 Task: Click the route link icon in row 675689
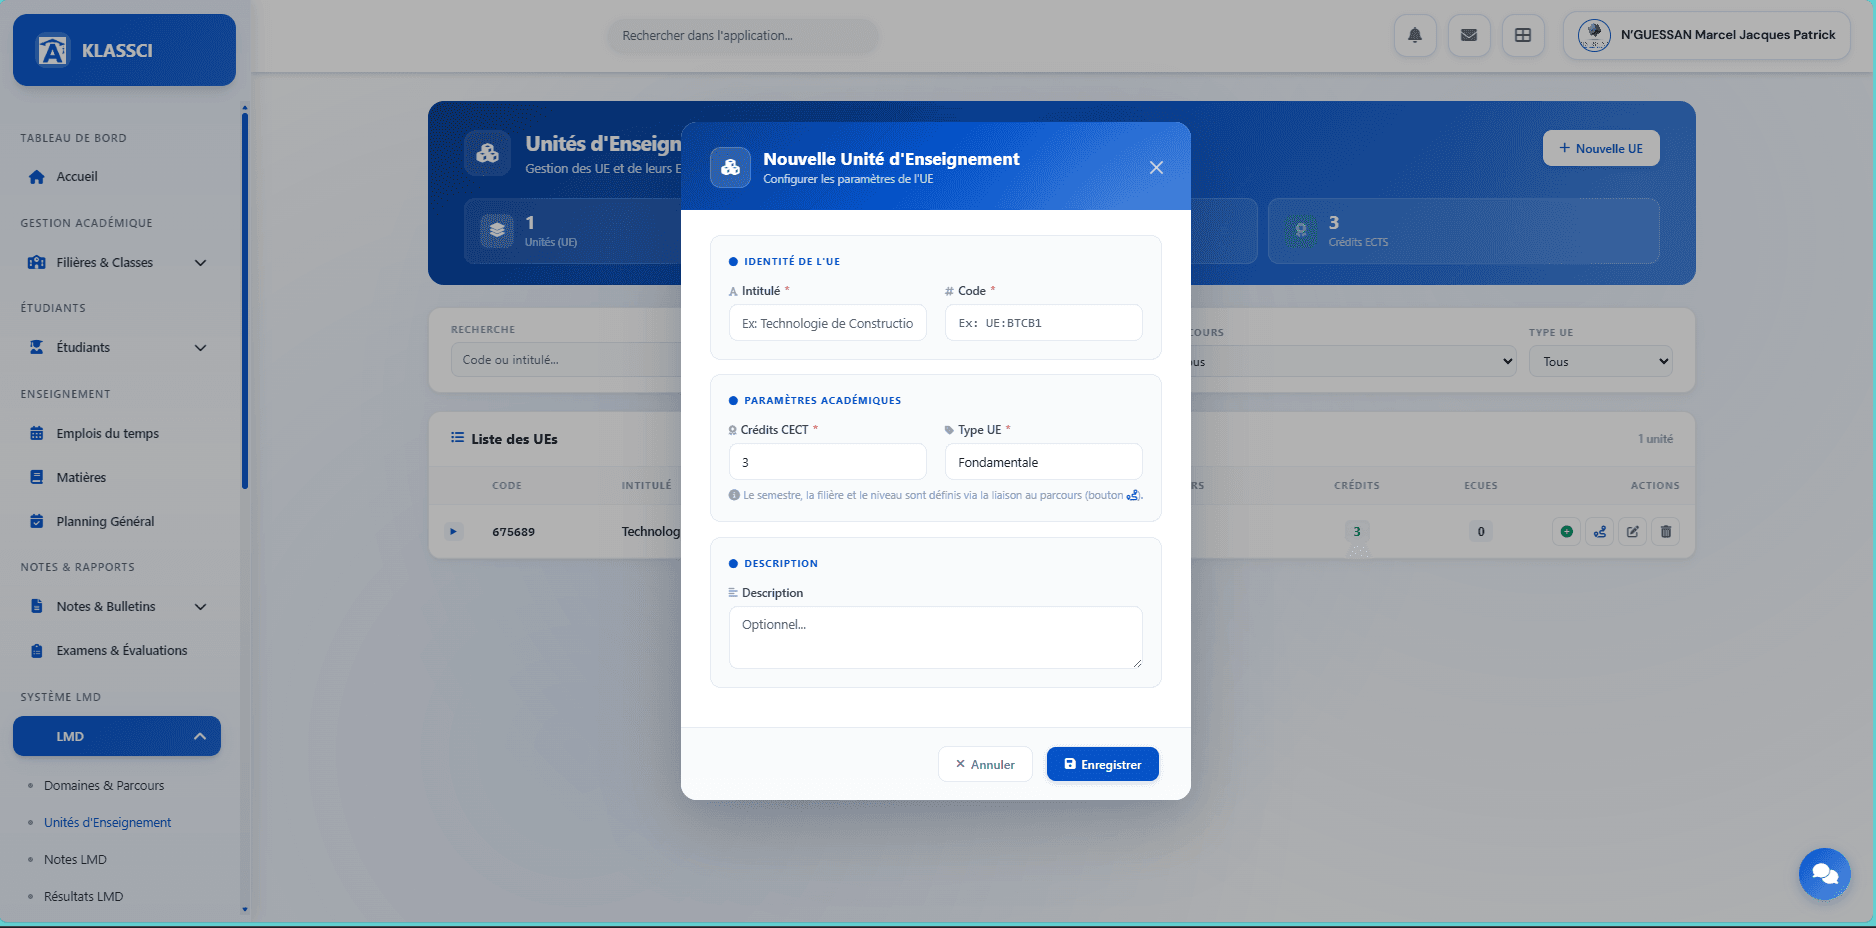pos(1600,532)
